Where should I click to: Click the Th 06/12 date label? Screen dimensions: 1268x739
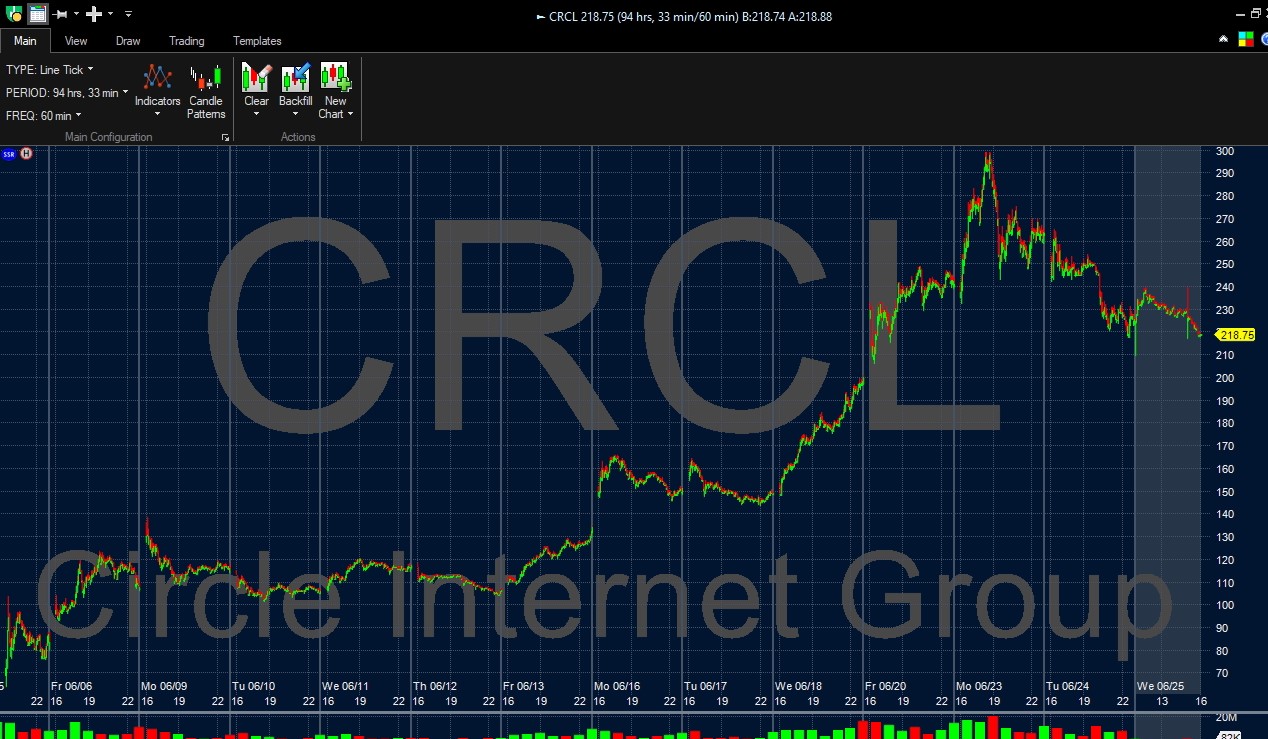click(435, 686)
